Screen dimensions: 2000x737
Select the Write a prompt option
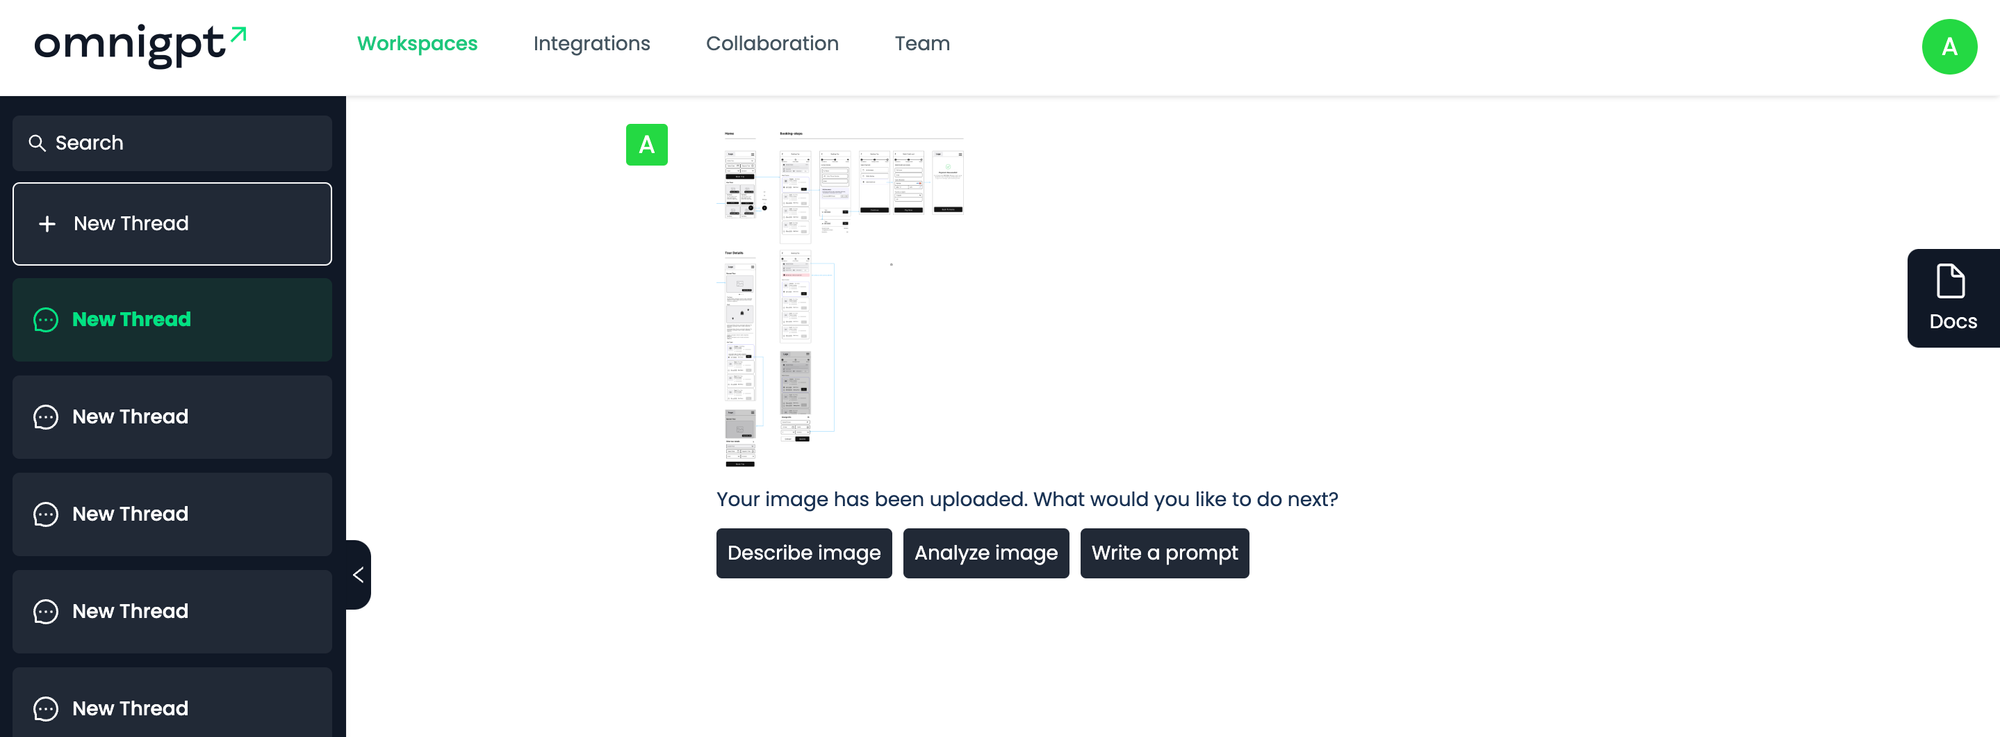coord(1164,553)
